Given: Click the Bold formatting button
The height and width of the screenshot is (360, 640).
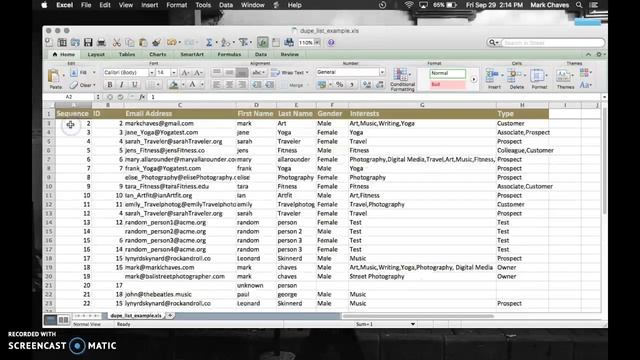Looking at the screenshot, I should tap(110, 85).
